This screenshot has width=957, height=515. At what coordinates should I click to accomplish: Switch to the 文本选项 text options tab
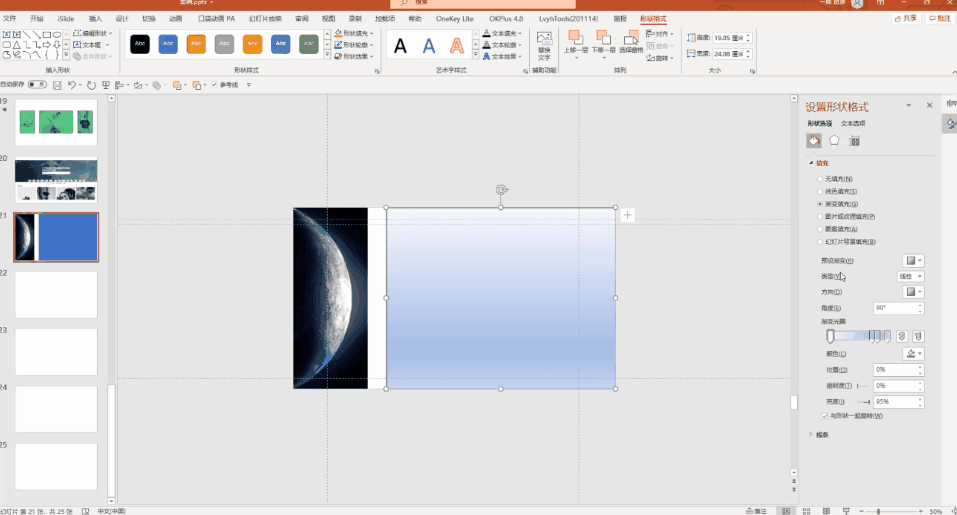pyautogui.click(x=853, y=123)
